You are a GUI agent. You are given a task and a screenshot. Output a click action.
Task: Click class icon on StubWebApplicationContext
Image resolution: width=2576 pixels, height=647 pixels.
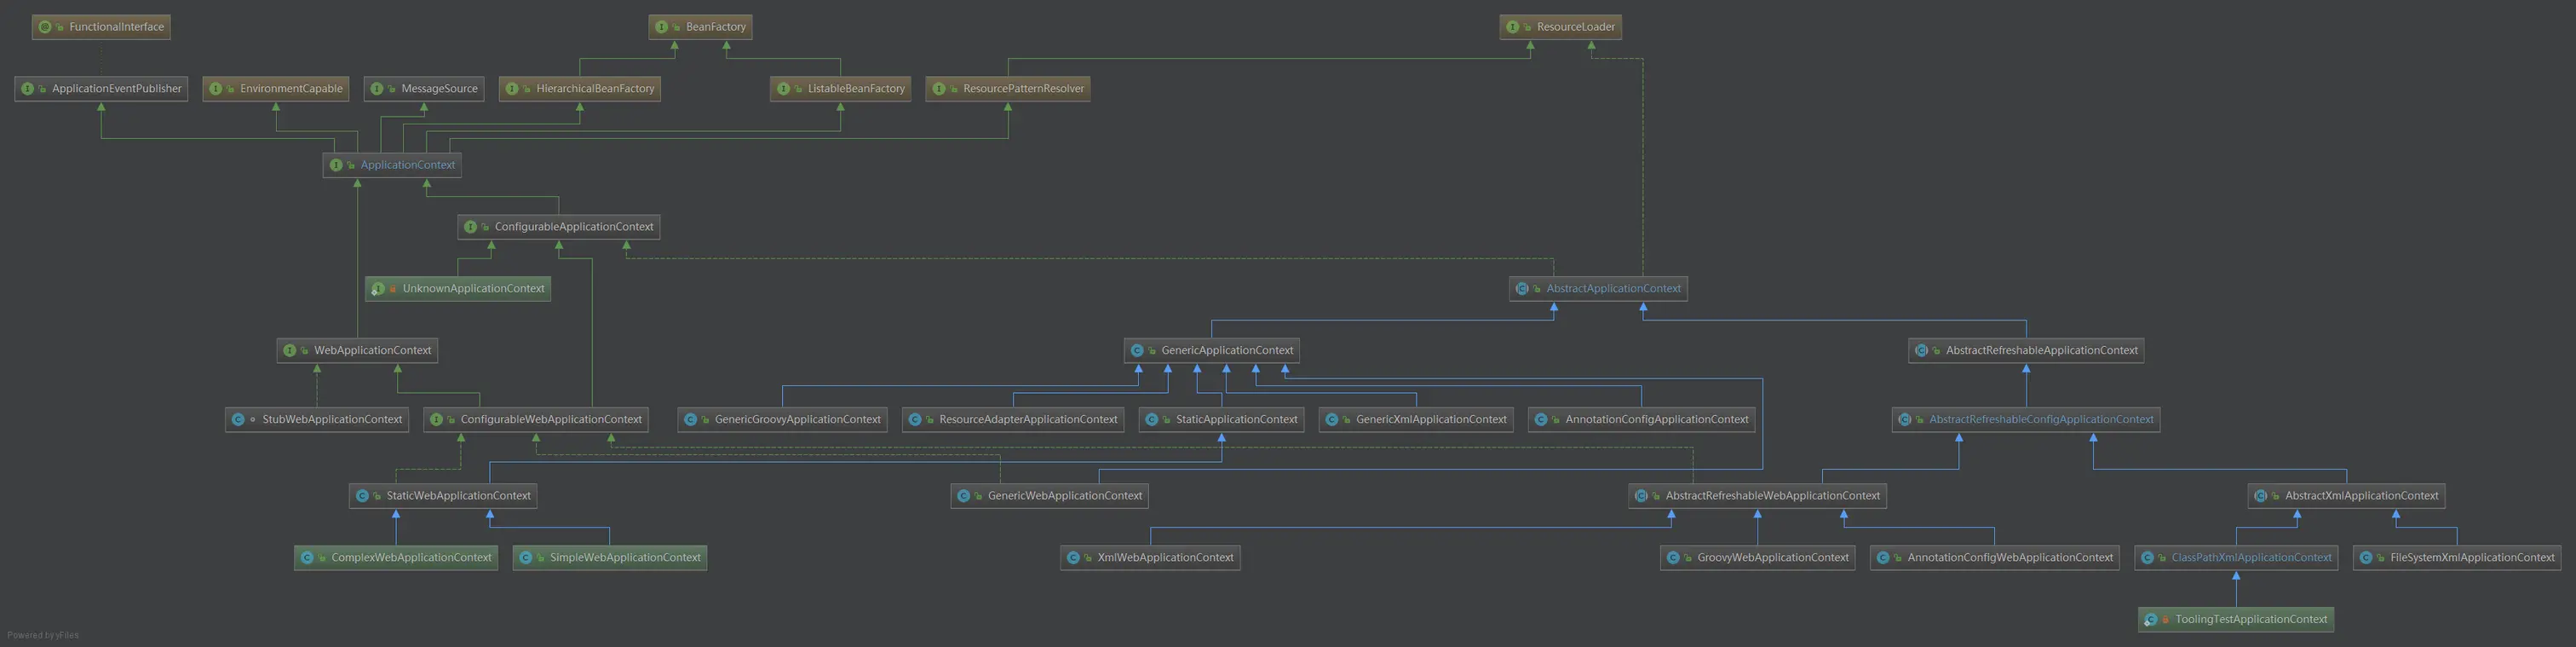tap(238, 420)
